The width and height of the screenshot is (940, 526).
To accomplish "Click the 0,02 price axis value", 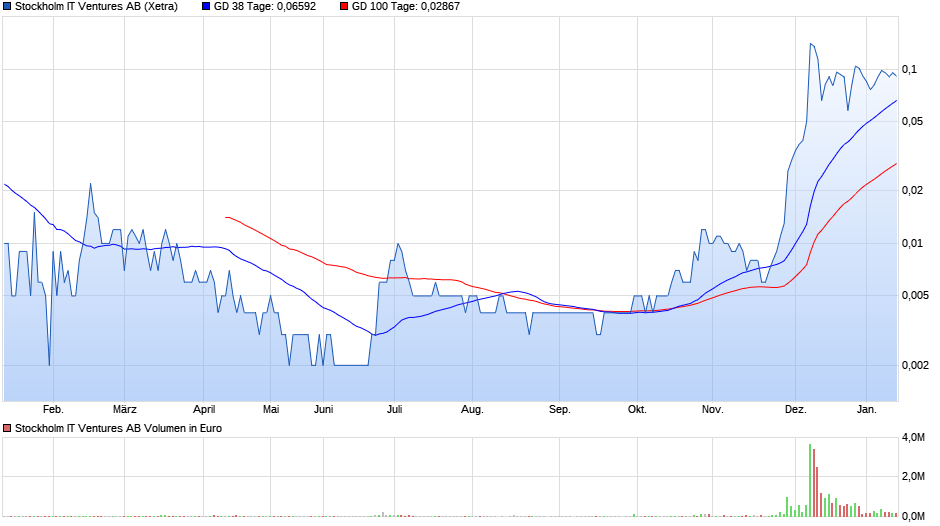I will point(912,191).
